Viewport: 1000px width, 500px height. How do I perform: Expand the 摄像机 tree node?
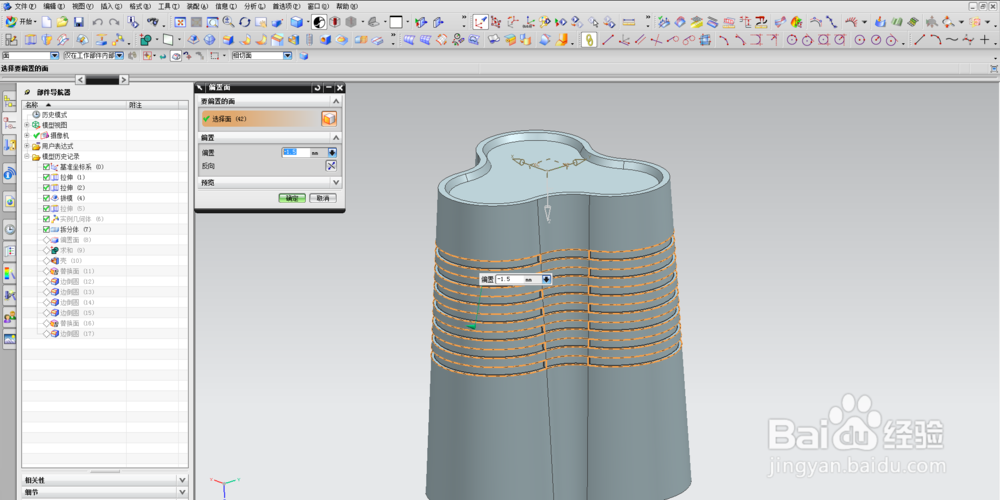27,135
